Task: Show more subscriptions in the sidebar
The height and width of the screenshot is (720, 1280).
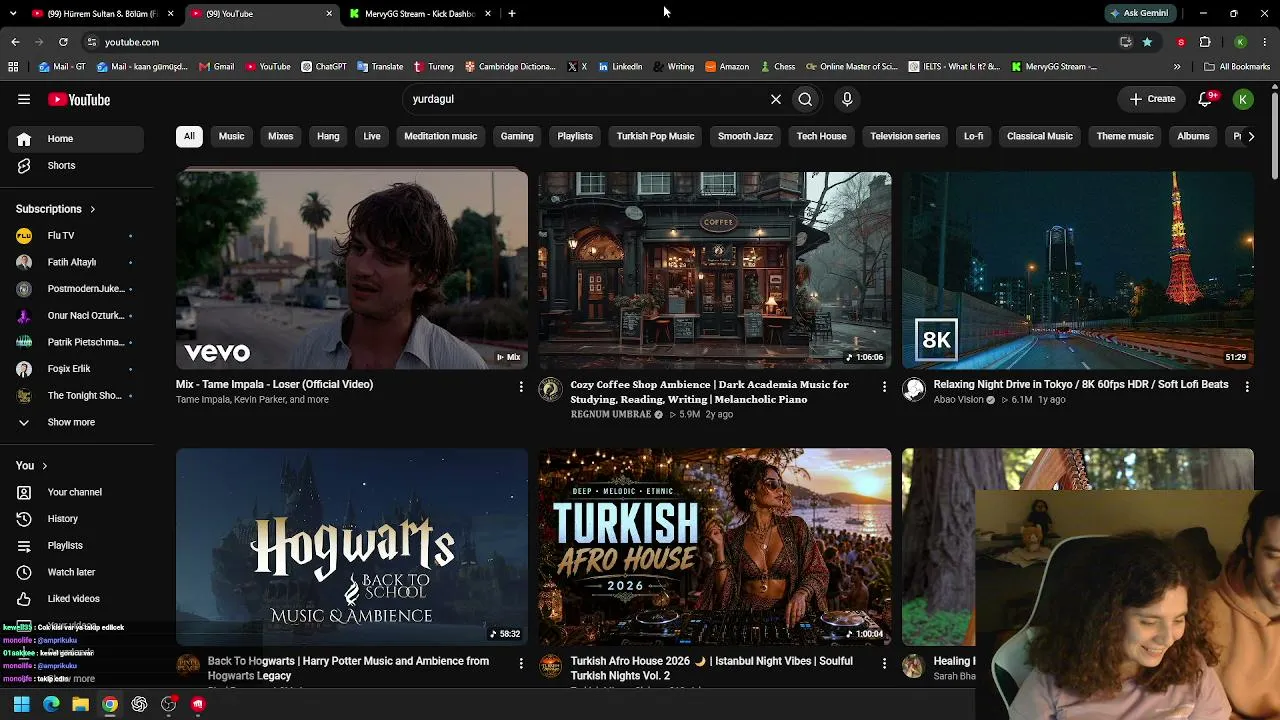Action: click(77, 422)
